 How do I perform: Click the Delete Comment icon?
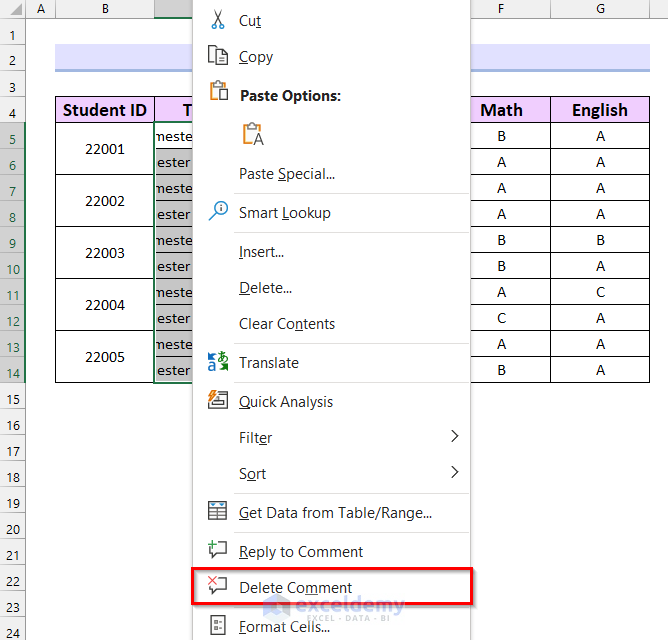tap(218, 586)
